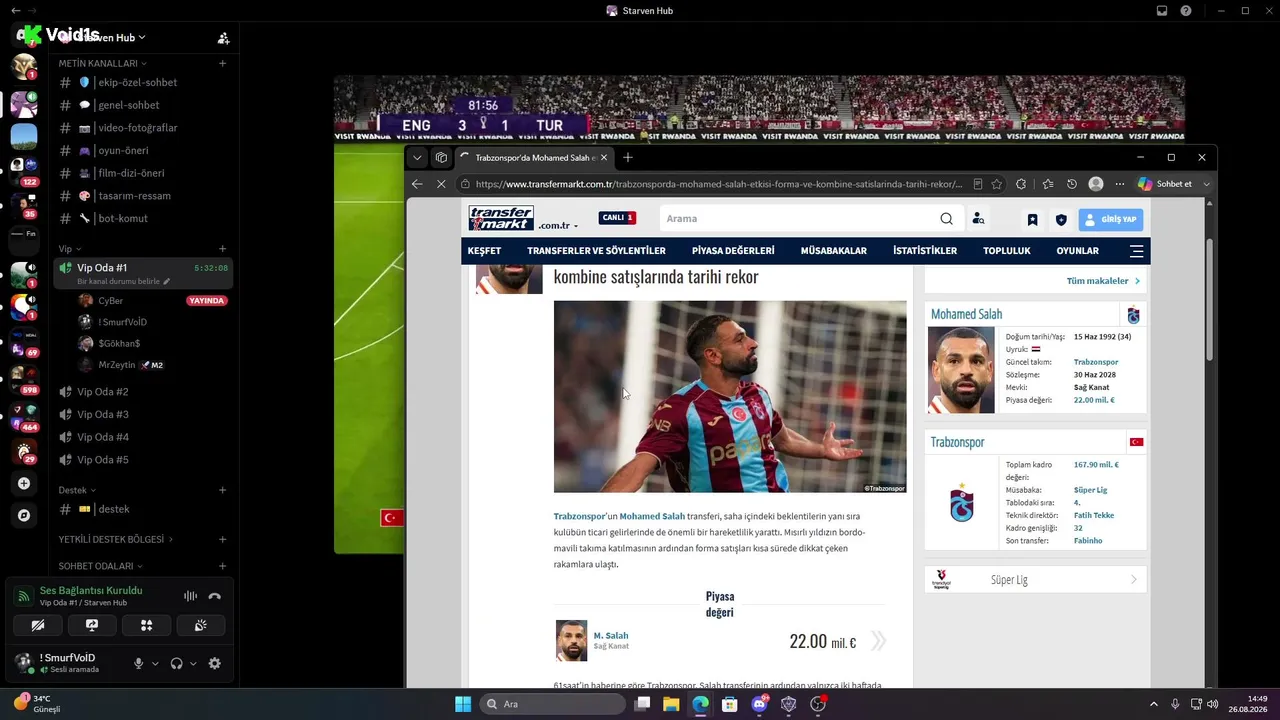Open Discord activities launcher button

(x=146, y=626)
